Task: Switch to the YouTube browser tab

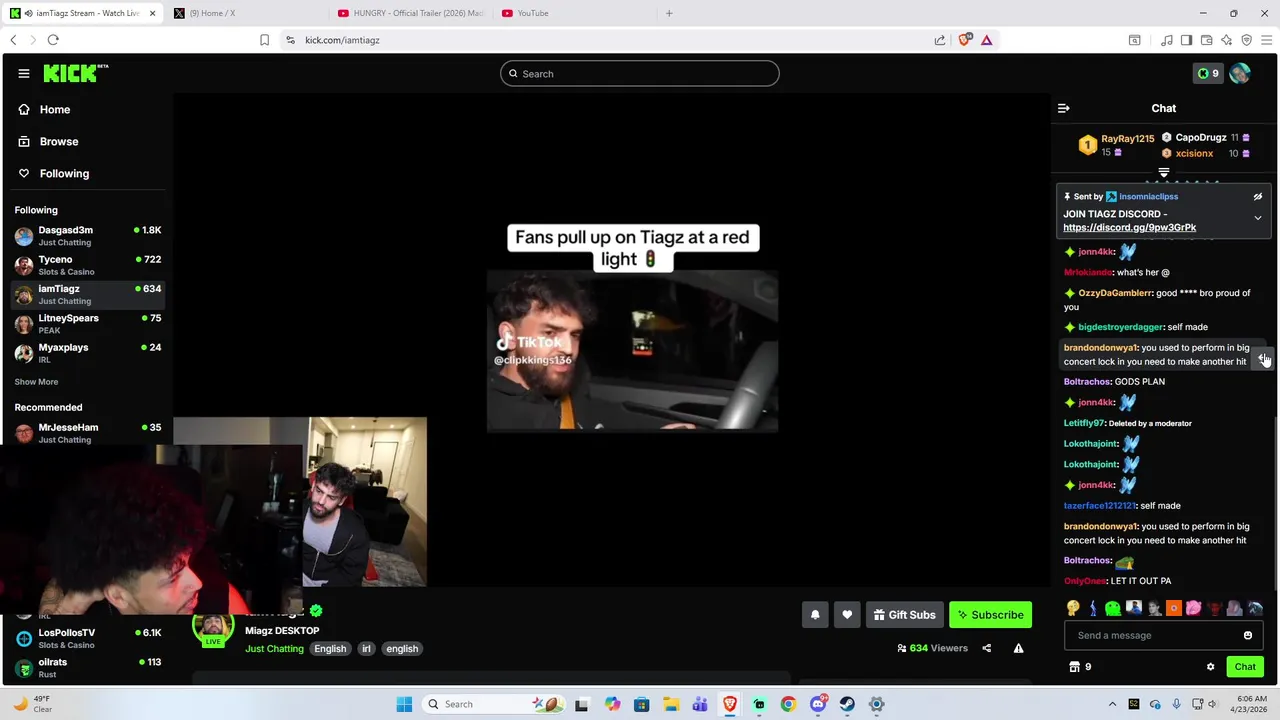Action: click(575, 13)
